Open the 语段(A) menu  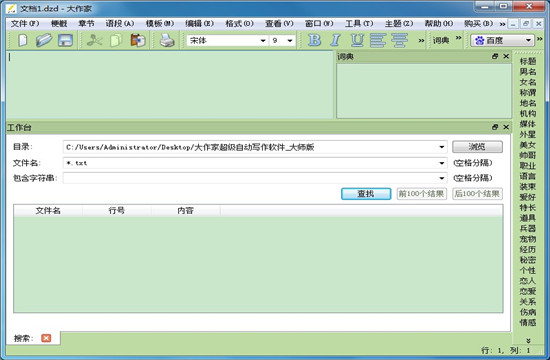[x=120, y=24]
